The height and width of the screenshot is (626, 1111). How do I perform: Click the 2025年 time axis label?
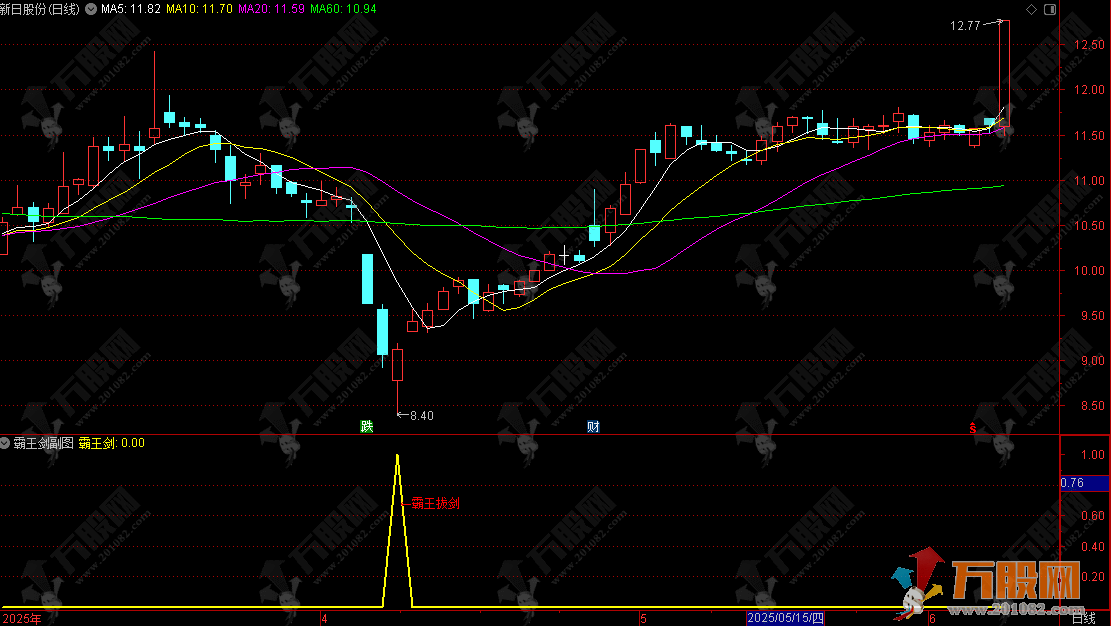point(22,618)
